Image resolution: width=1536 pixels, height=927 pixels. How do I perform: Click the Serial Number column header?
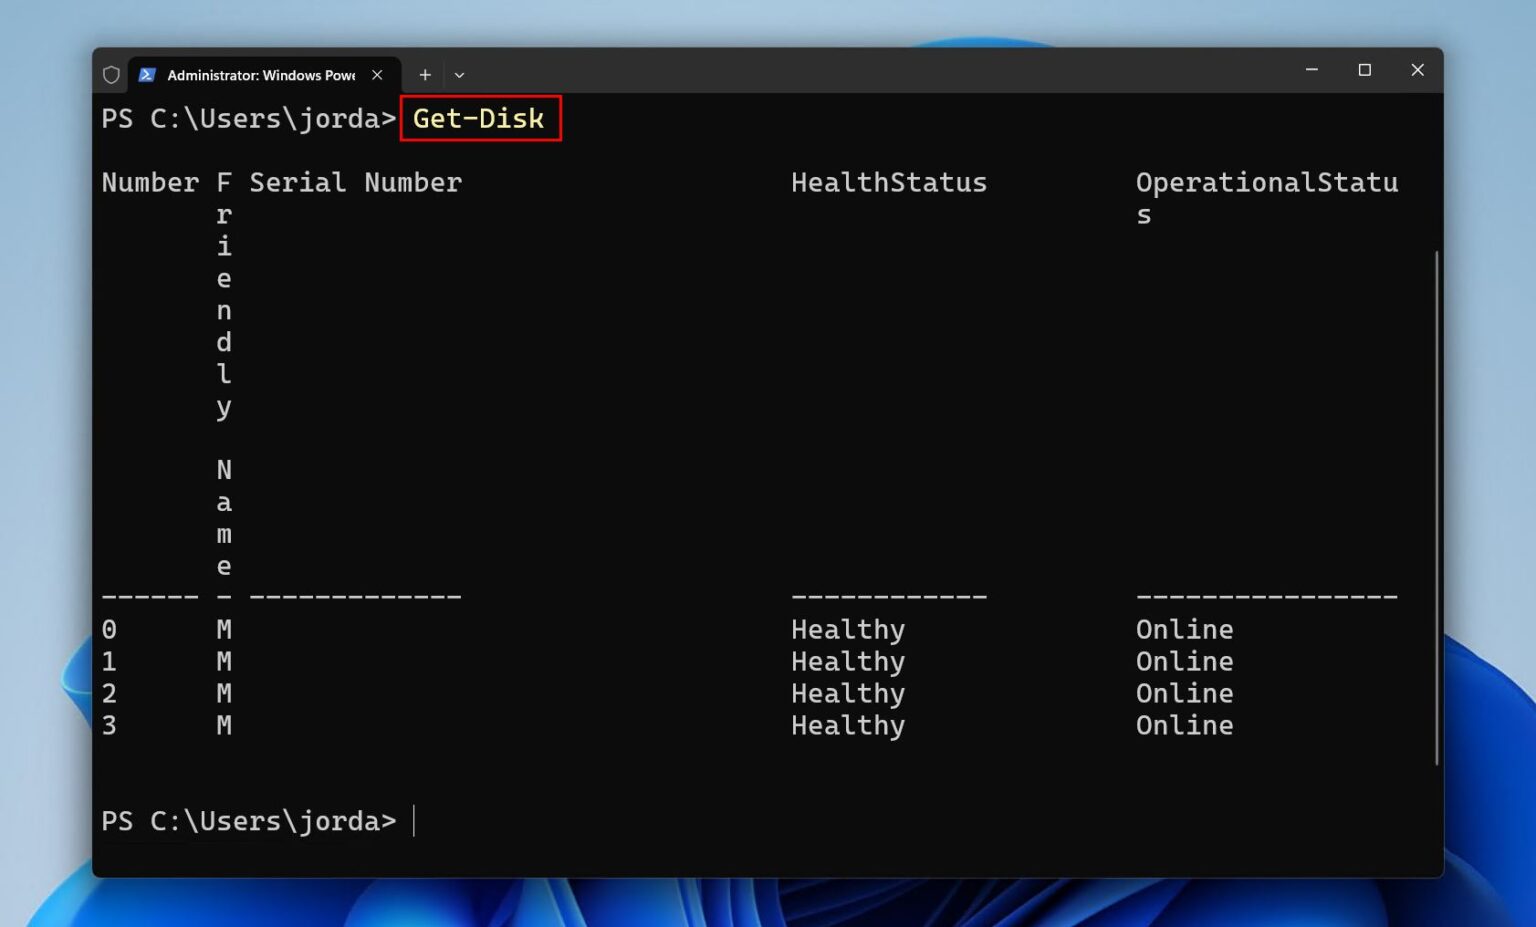[x=355, y=182]
